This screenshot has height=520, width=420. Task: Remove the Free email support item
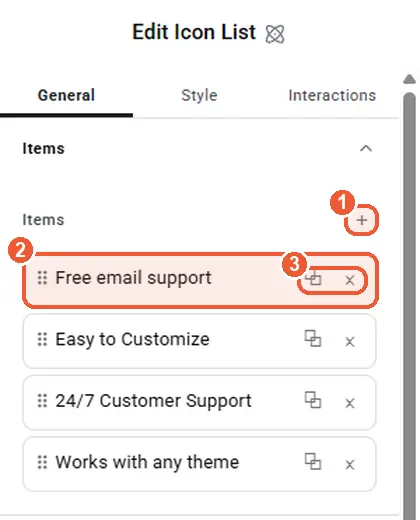tap(350, 280)
